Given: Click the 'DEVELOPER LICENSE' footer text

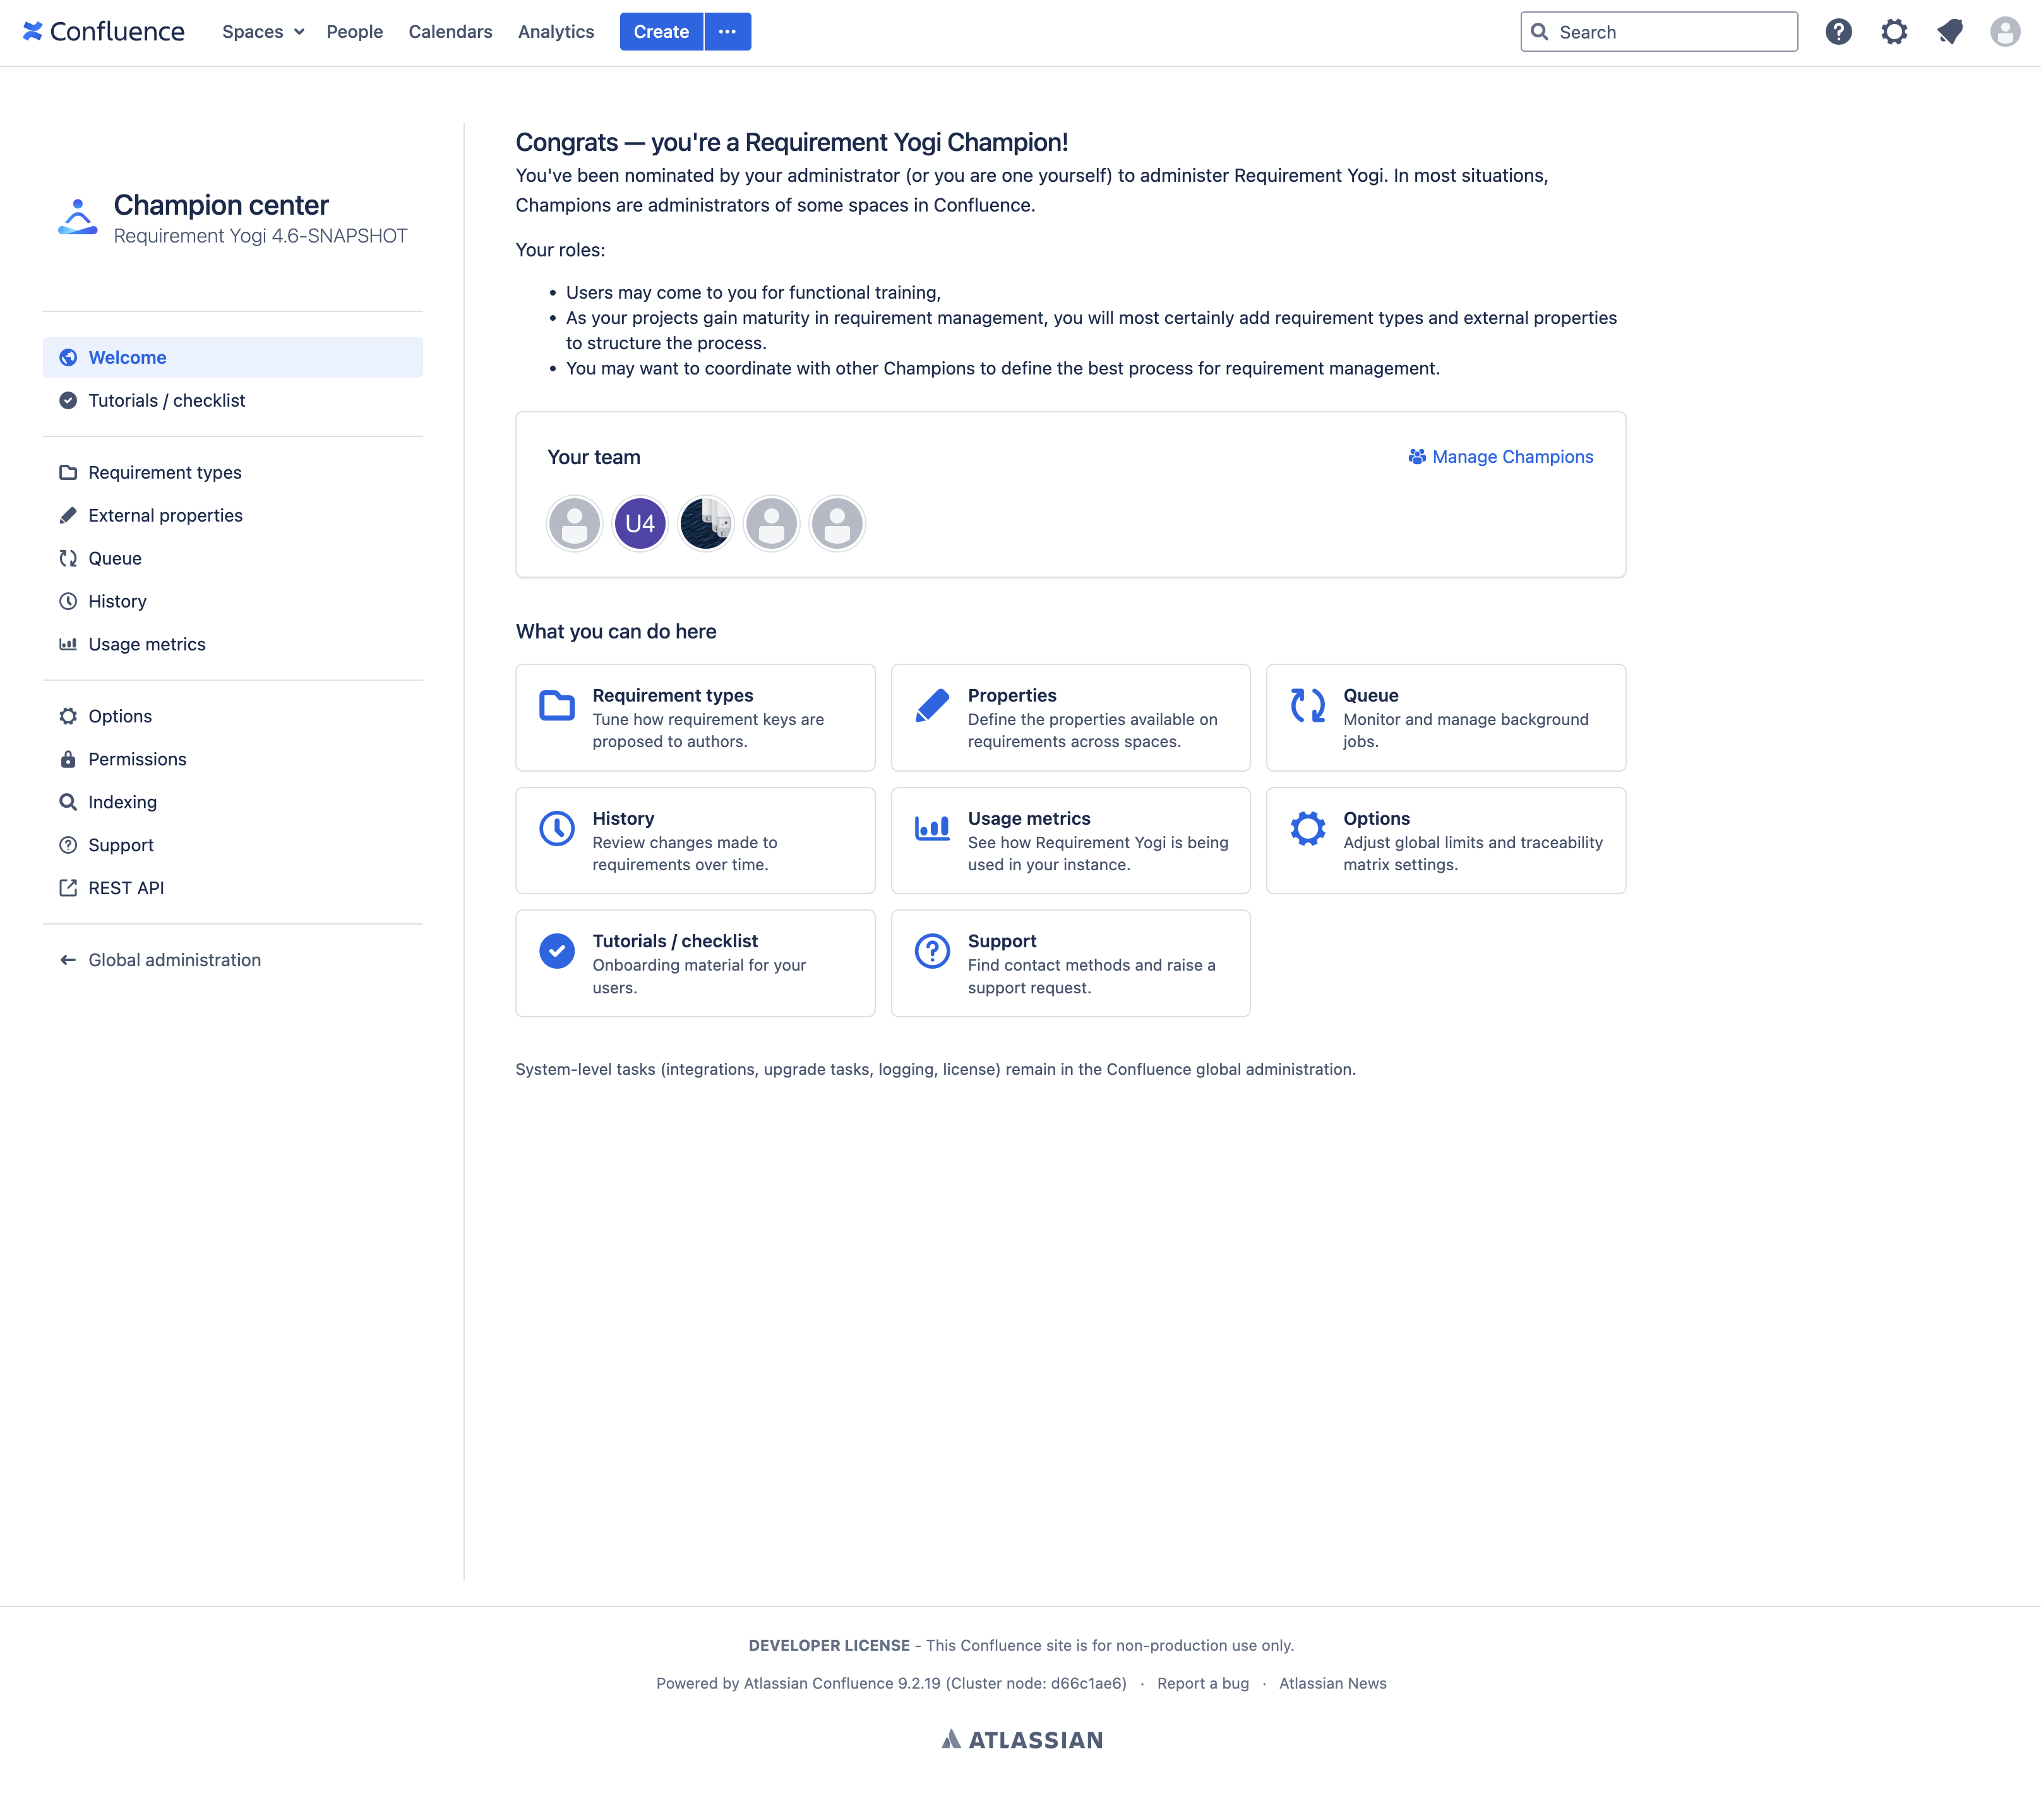Looking at the screenshot, I should coord(829,1646).
